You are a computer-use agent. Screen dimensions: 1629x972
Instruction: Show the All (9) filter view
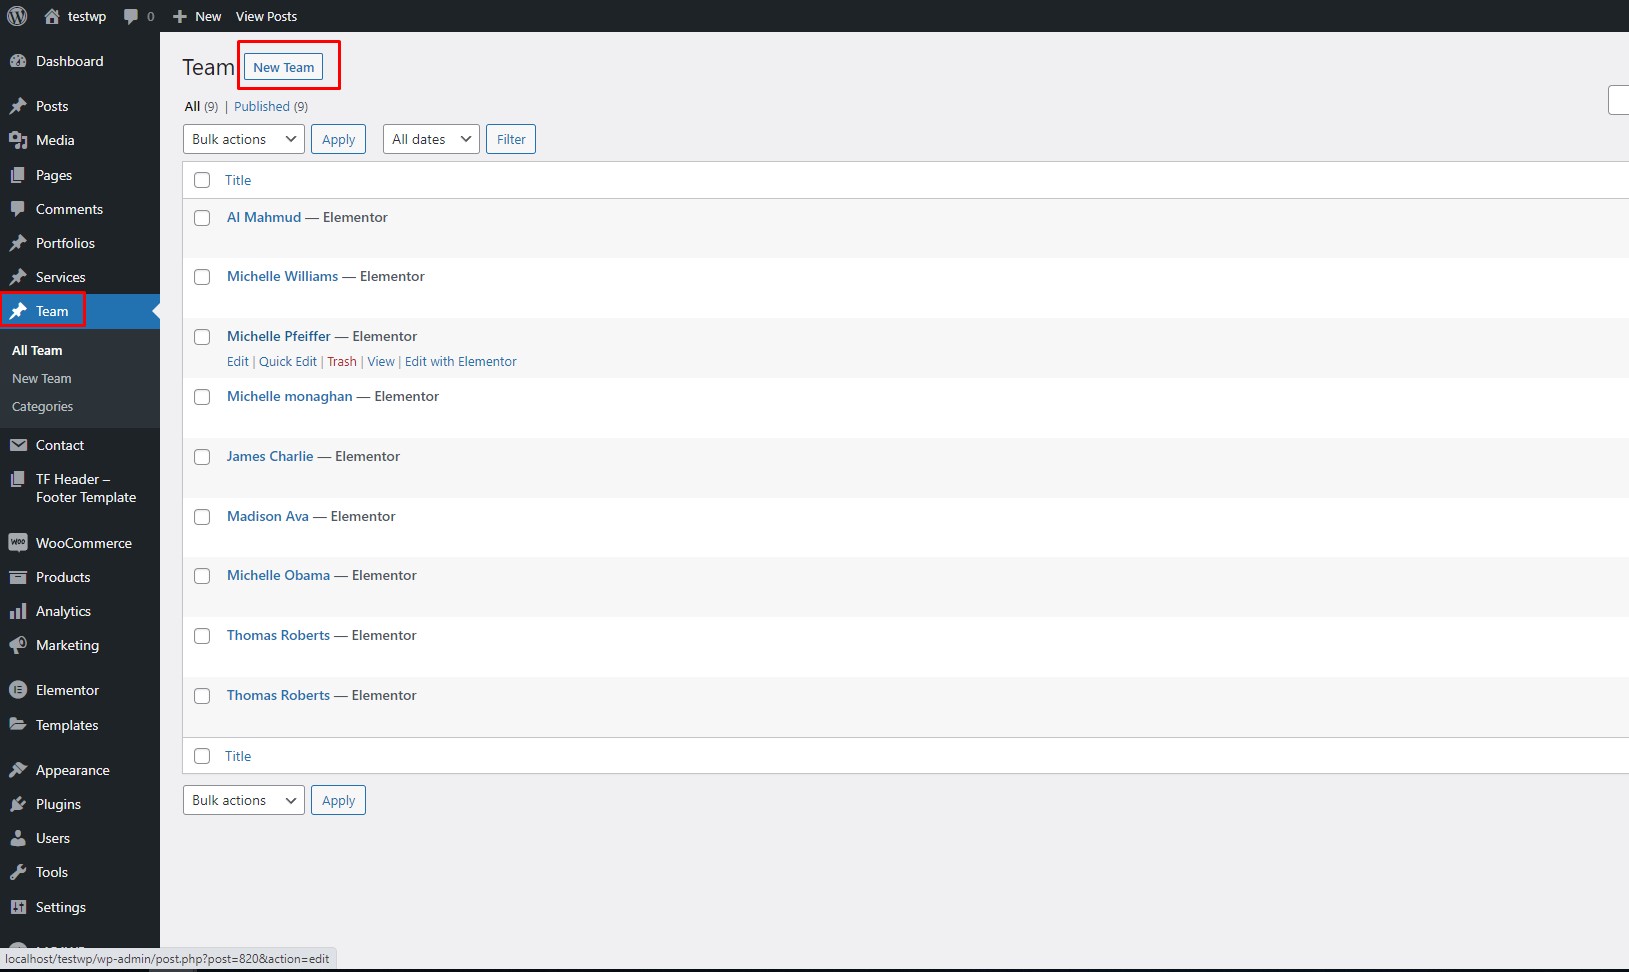[201, 106]
